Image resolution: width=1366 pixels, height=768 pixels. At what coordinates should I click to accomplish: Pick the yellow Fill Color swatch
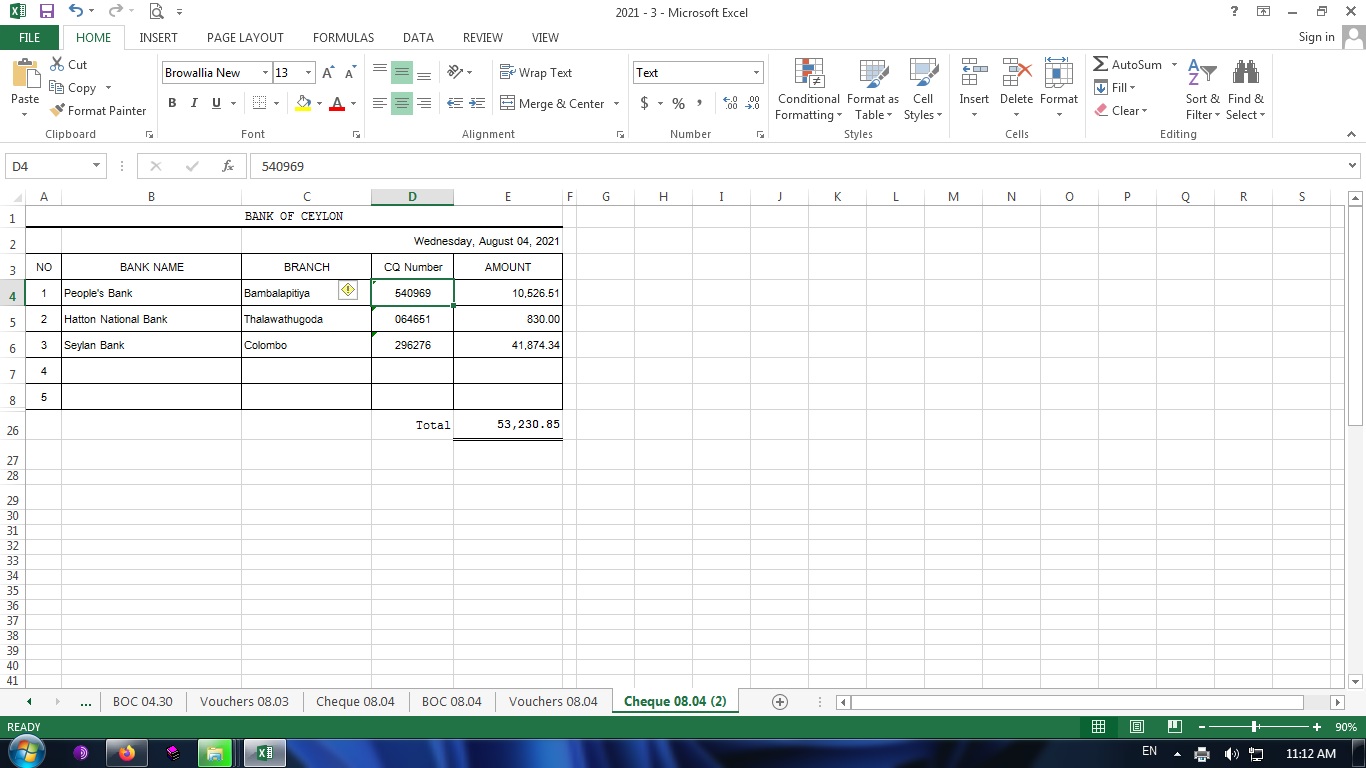coord(304,103)
